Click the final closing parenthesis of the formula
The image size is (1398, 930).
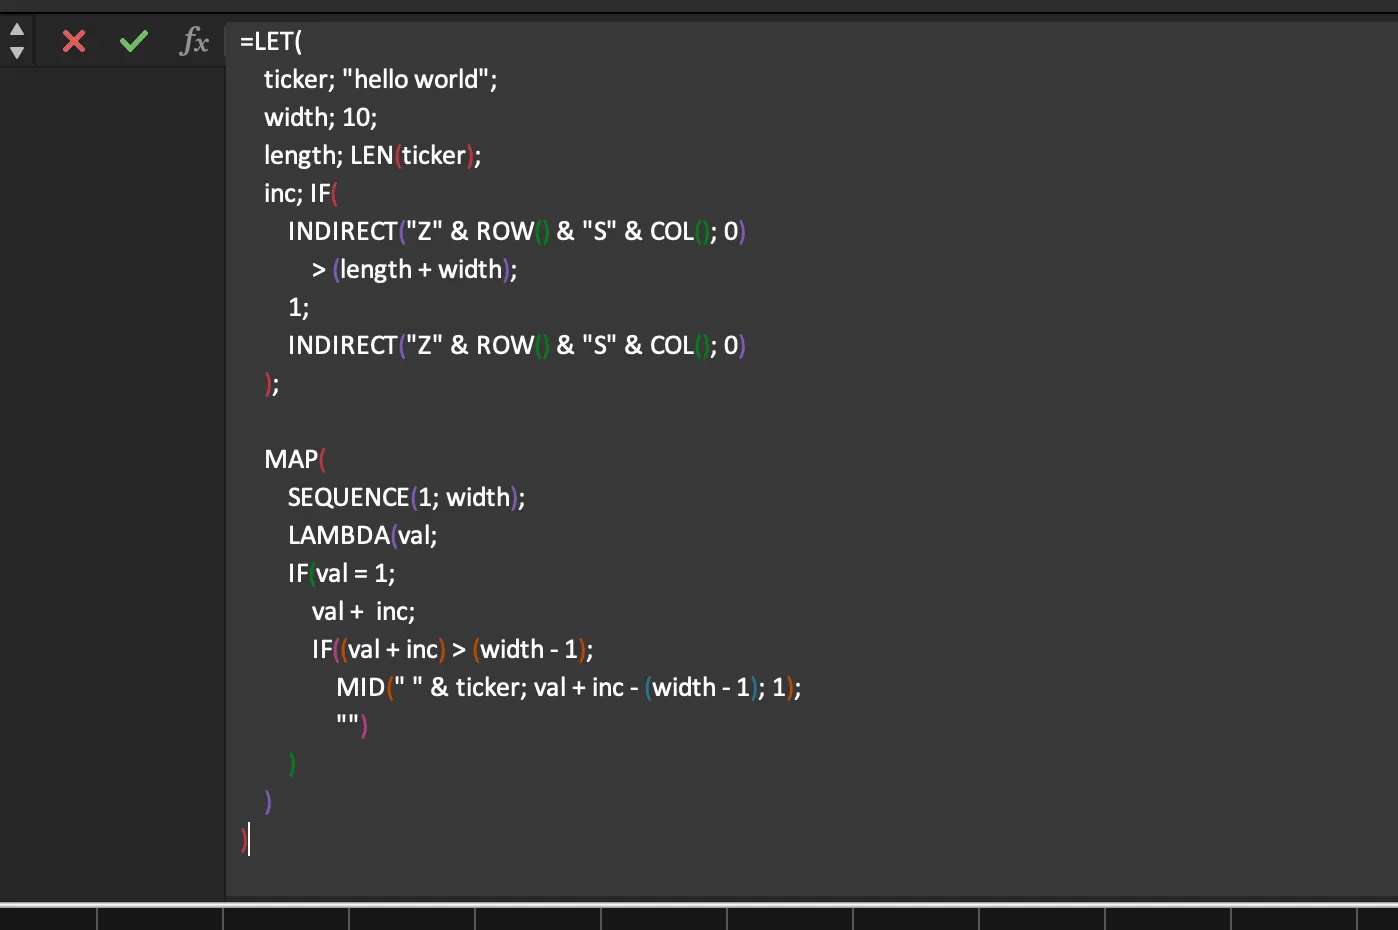click(x=245, y=841)
